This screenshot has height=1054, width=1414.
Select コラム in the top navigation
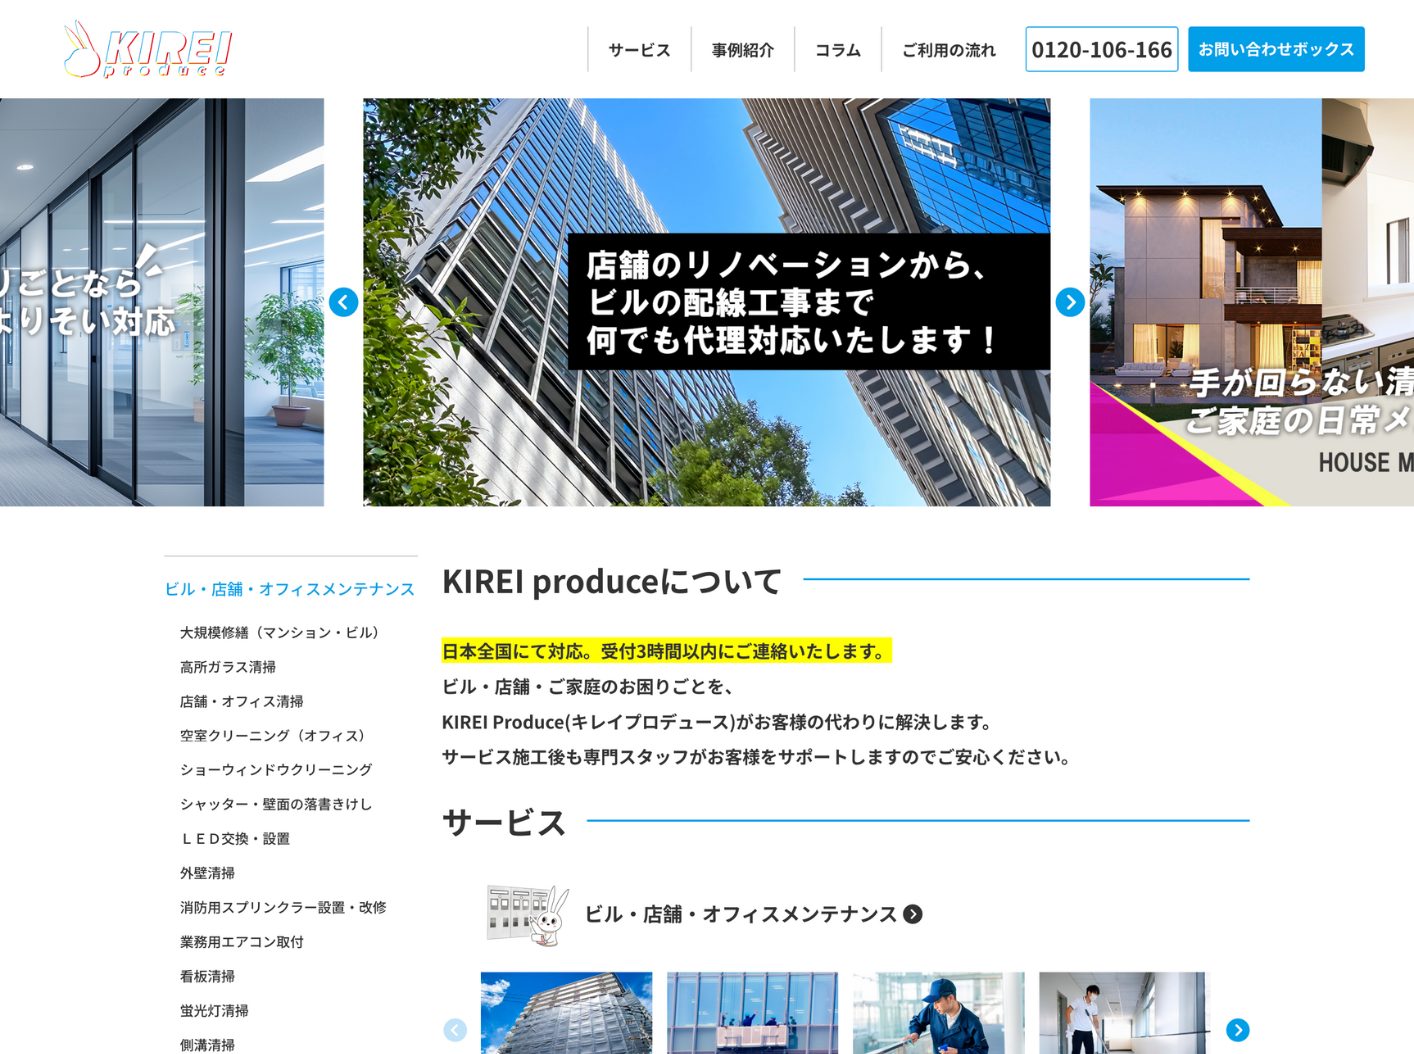(837, 50)
